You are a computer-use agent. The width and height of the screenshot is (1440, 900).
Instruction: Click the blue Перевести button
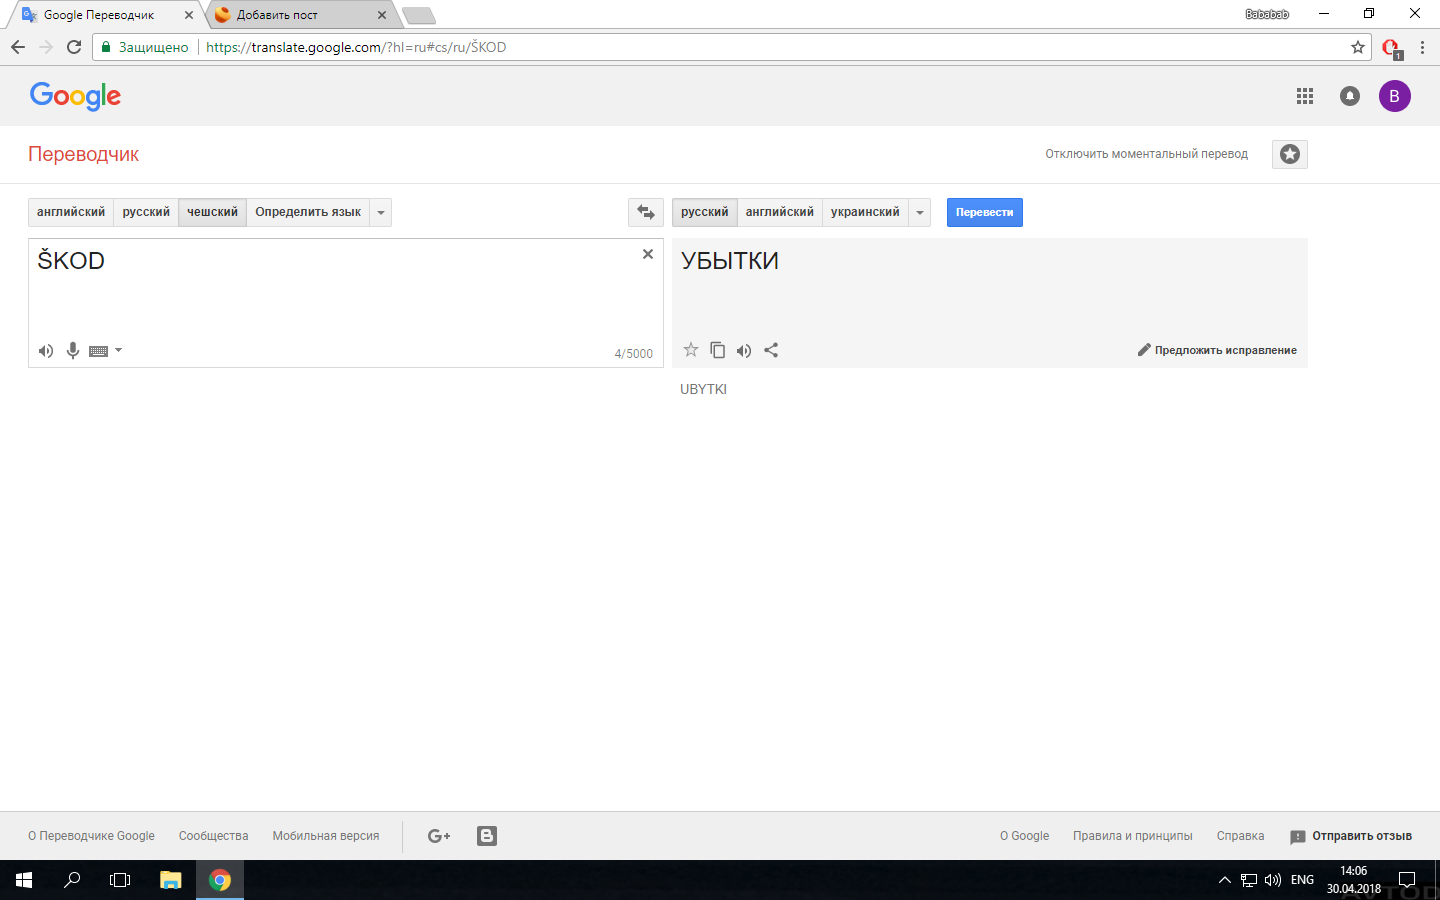[984, 212]
